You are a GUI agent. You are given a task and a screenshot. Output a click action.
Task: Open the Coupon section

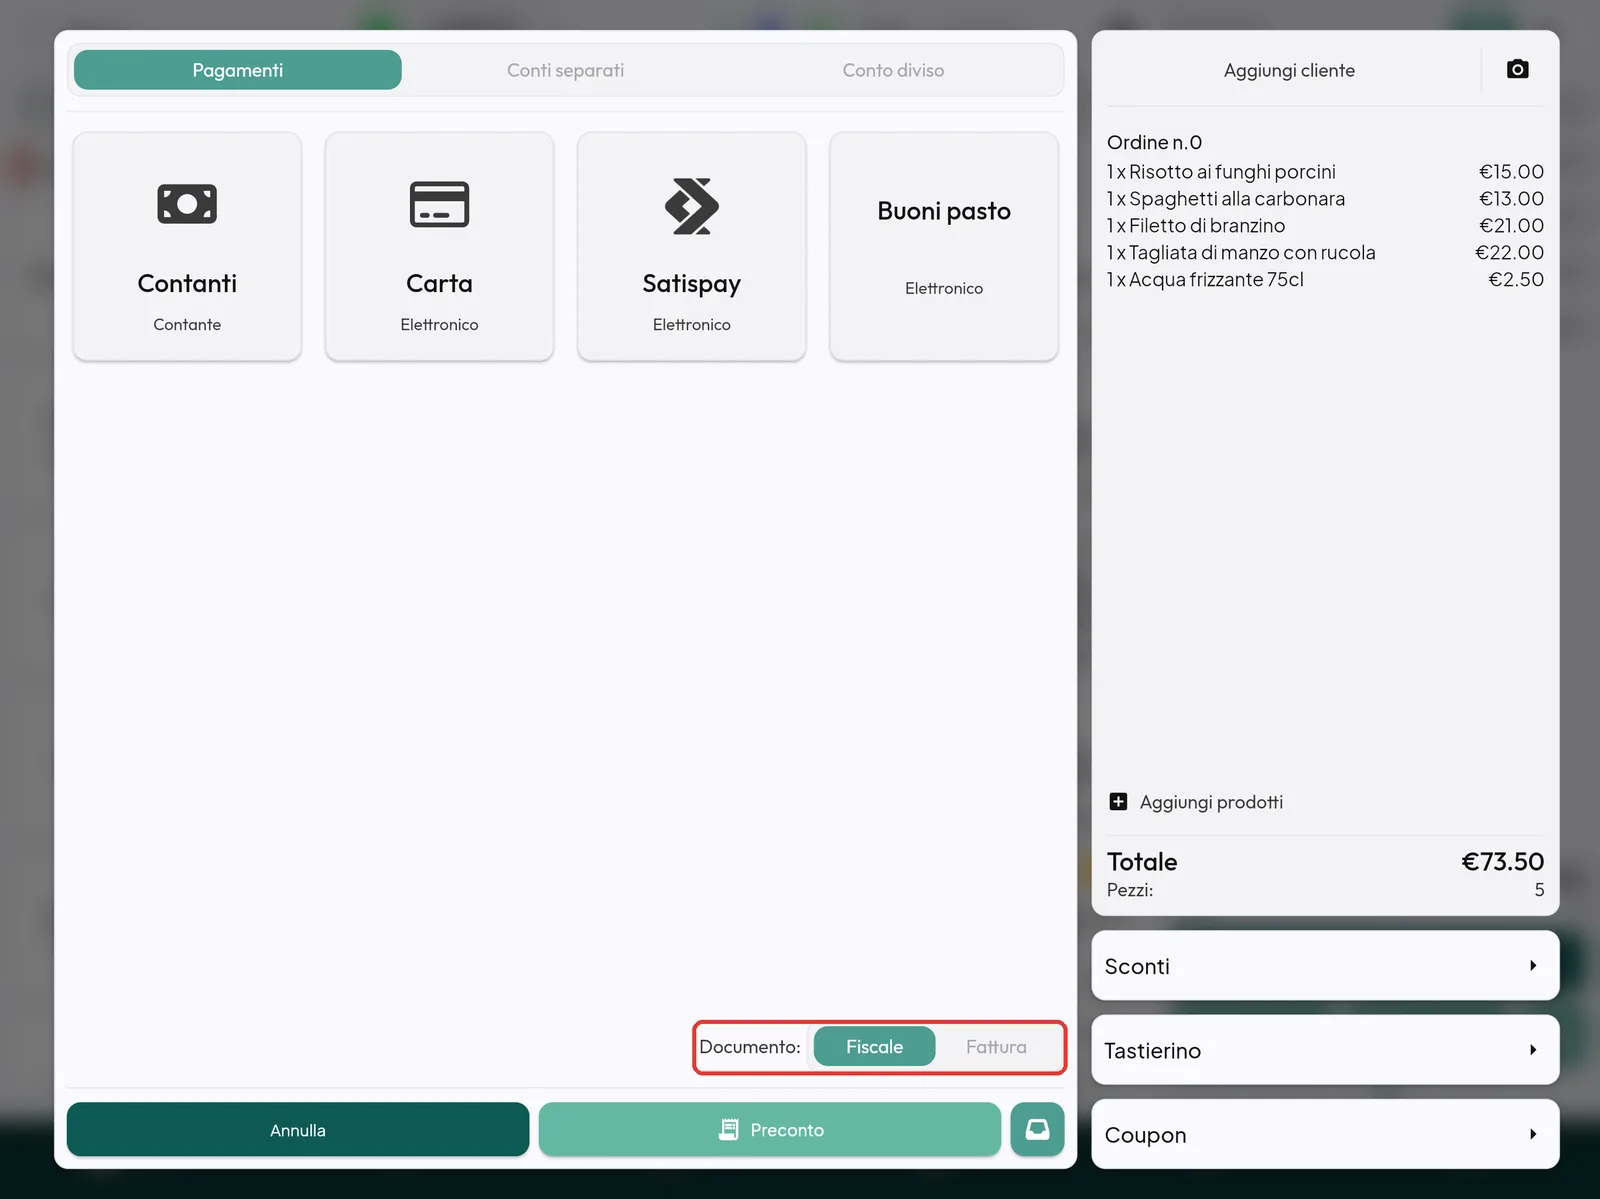pos(1325,1134)
